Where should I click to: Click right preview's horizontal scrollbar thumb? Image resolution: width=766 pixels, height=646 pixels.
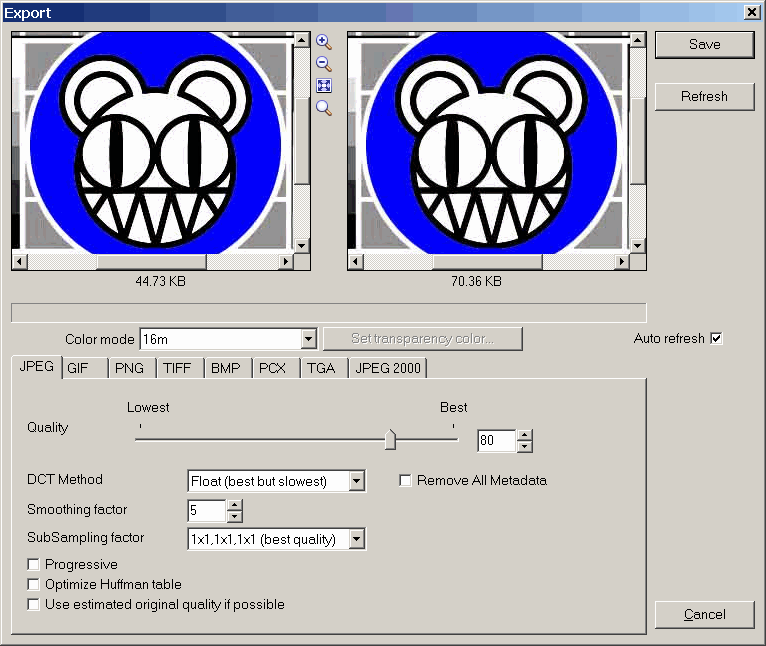click(488, 261)
